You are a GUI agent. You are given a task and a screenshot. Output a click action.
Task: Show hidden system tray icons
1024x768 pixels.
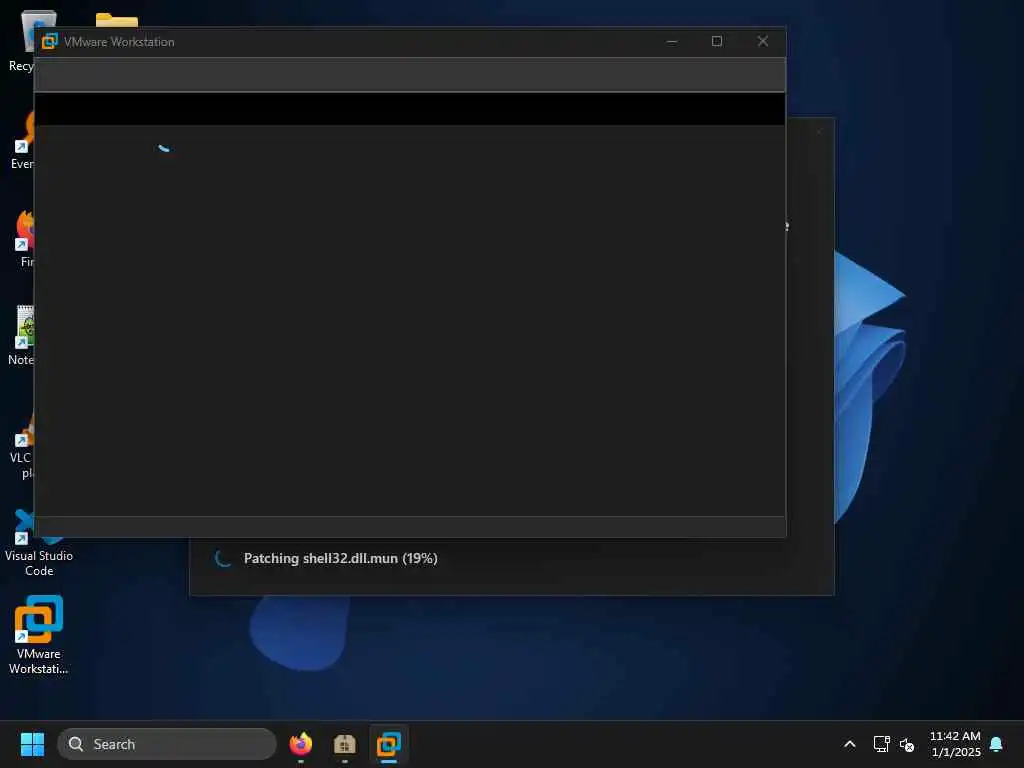click(x=850, y=744)
